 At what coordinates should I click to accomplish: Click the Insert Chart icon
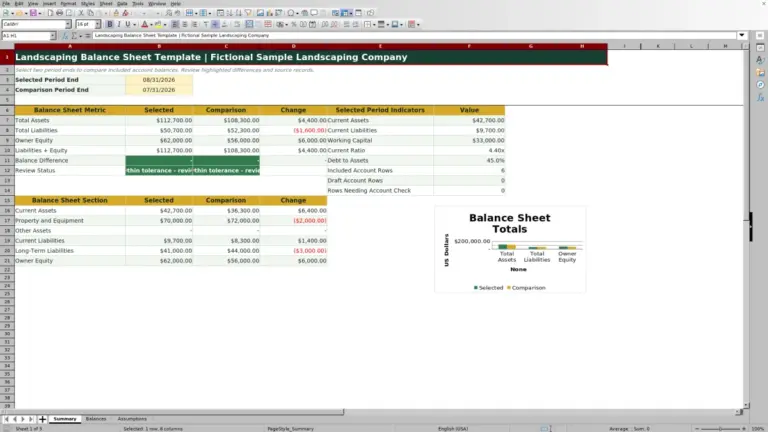coord(269,13)
